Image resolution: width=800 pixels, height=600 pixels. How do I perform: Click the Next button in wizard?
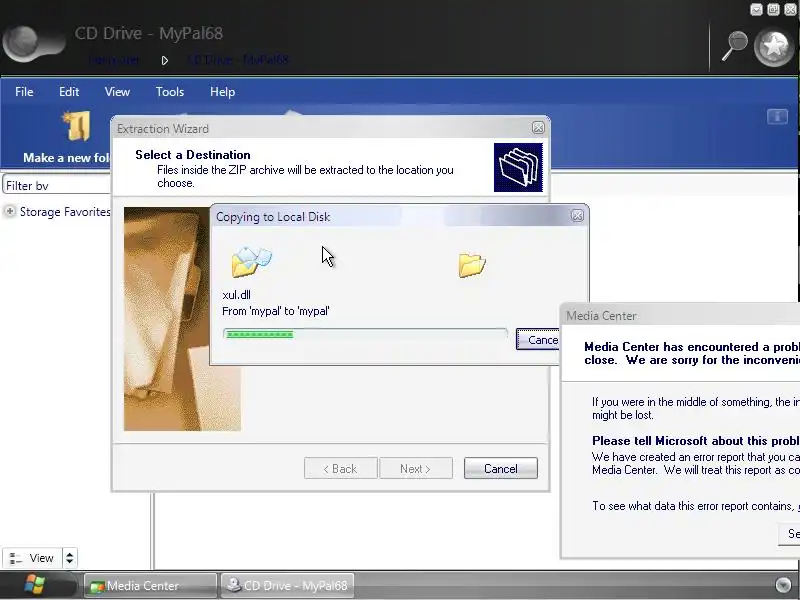(x=416, y=468)
